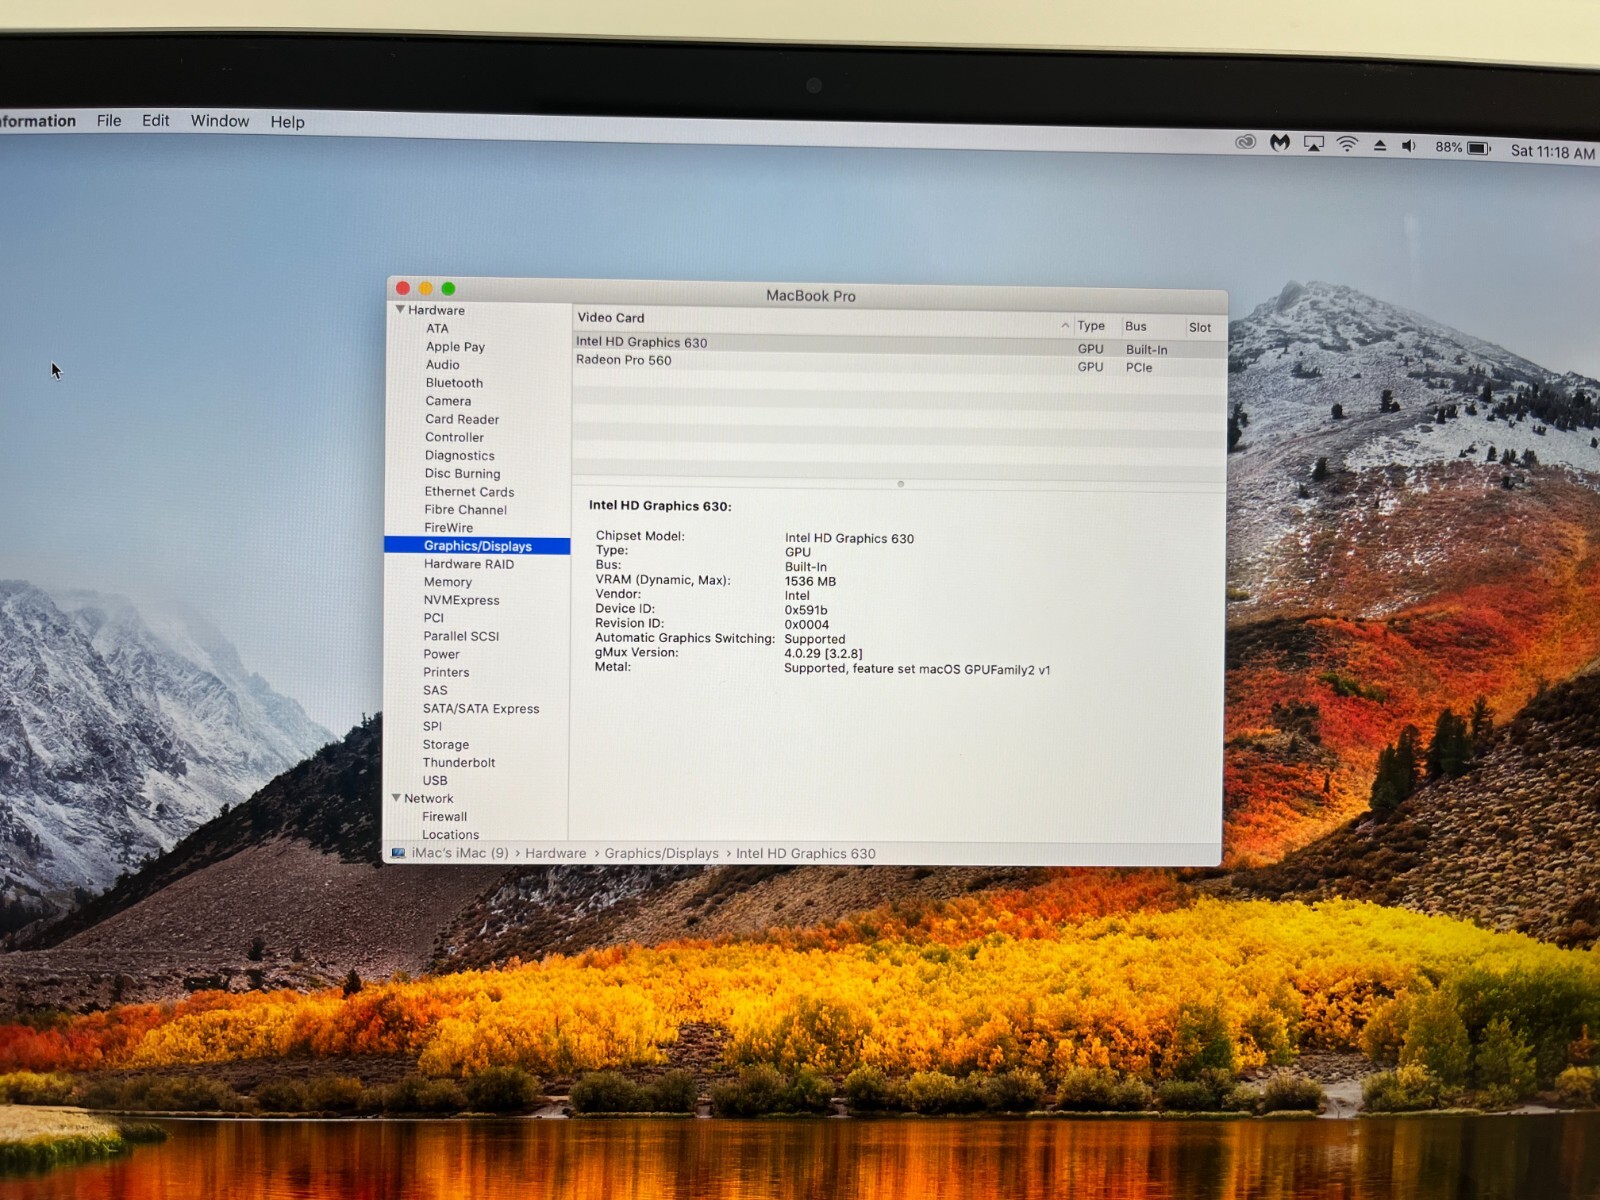1600x1200 pixels.
Task: Select SATA/SATA Express in the sidebar
Action: click(x=481, y=708)
